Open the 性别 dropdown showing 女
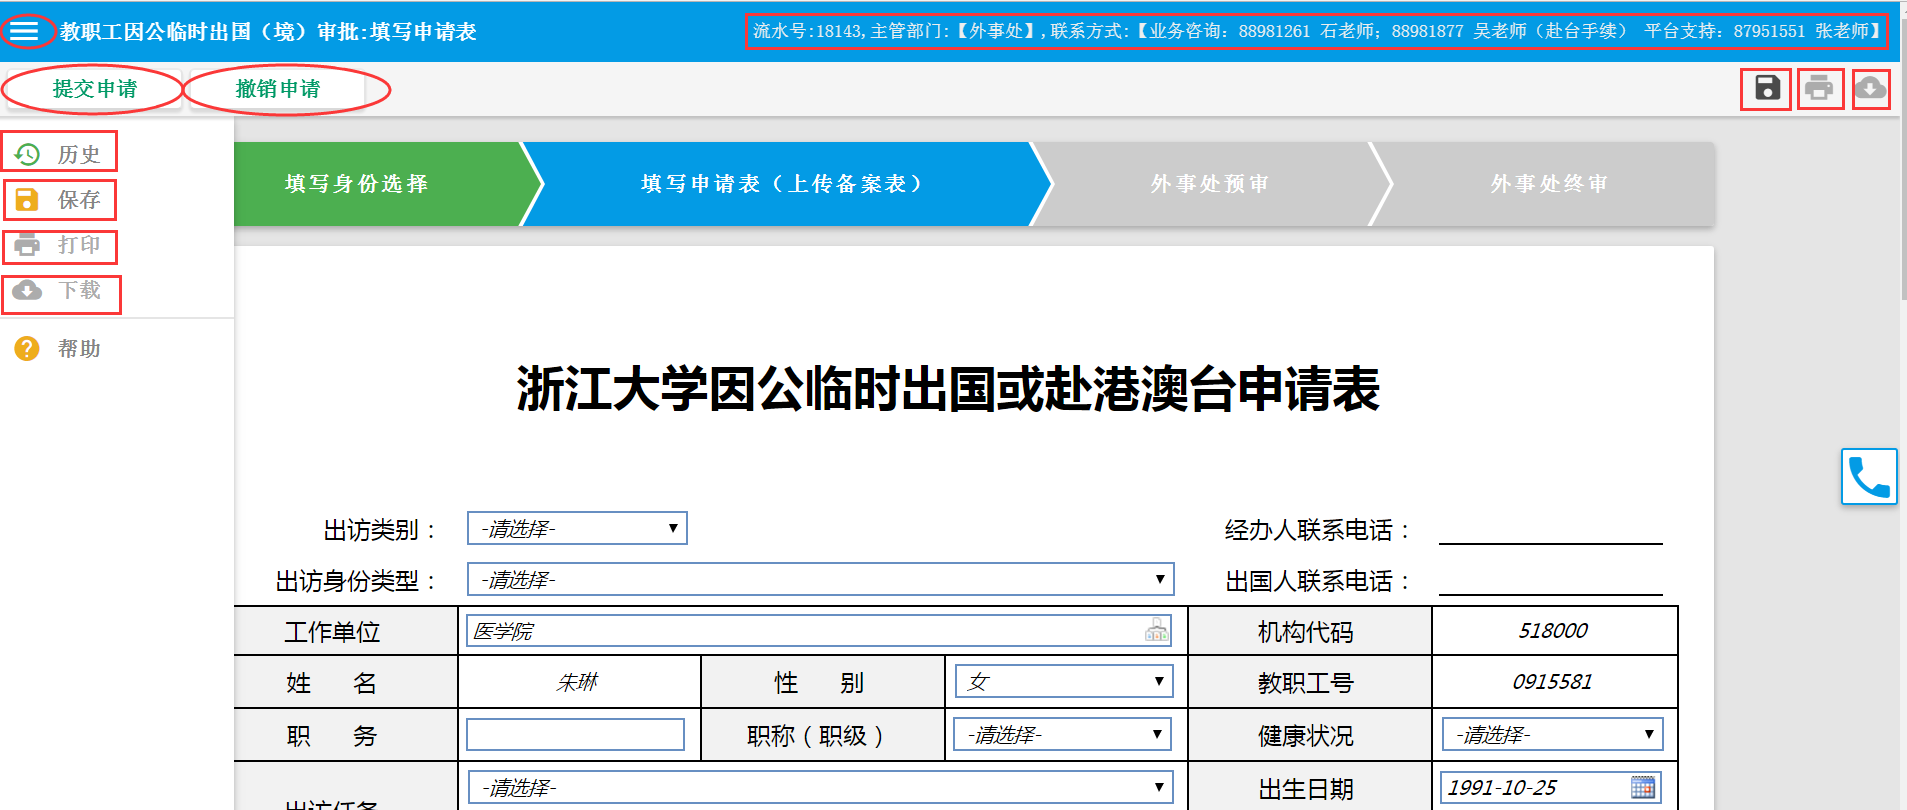The height and width of the screenshot is (810, 1907). [x=1063, y=682]
